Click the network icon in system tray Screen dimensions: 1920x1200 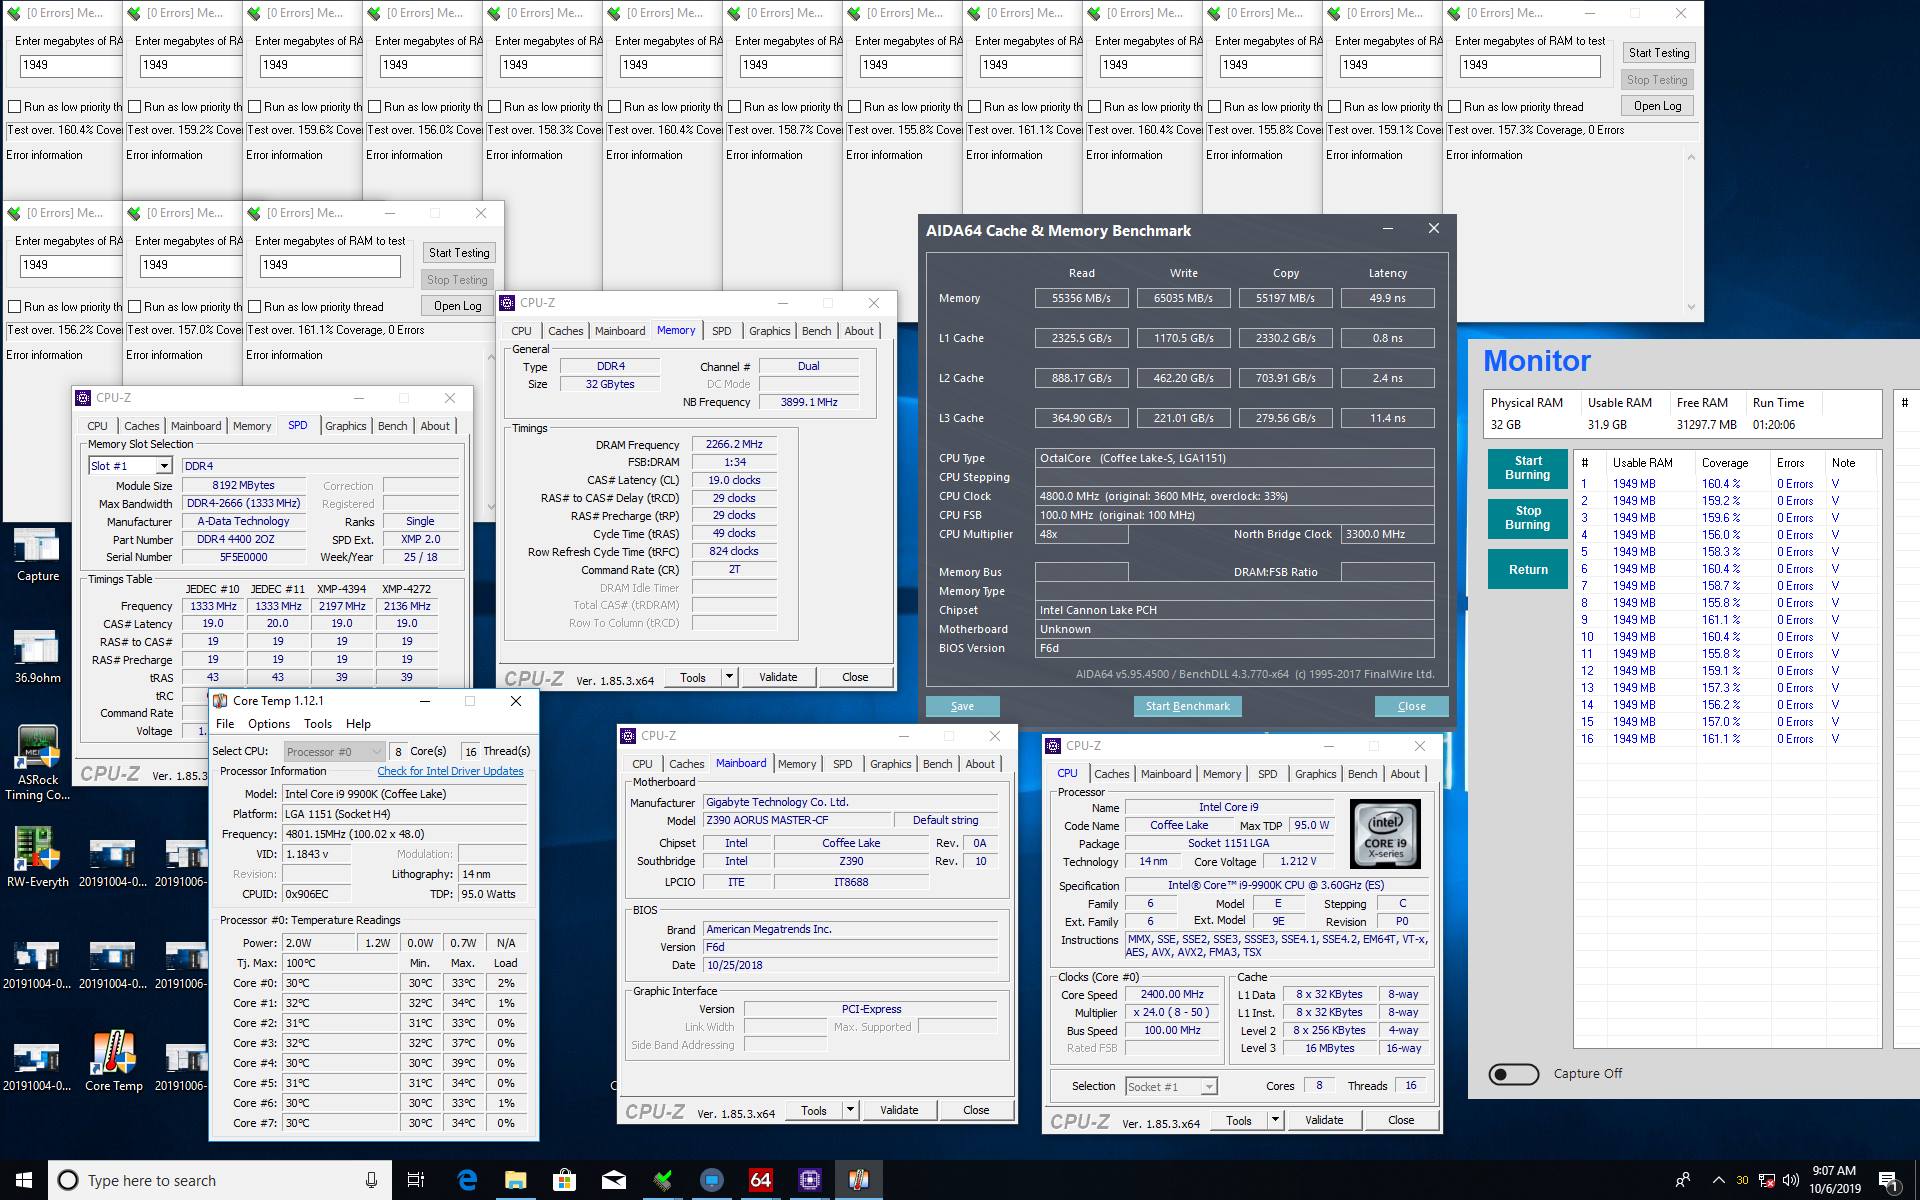(1767, 1180)
